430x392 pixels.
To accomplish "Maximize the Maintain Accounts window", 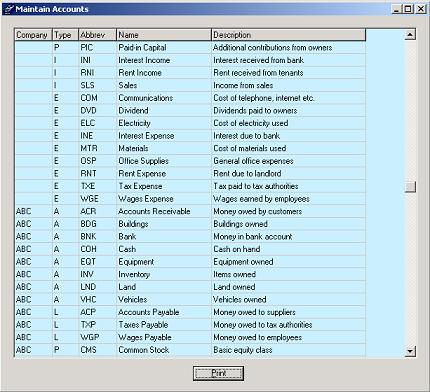I will [x=407, y=9].
